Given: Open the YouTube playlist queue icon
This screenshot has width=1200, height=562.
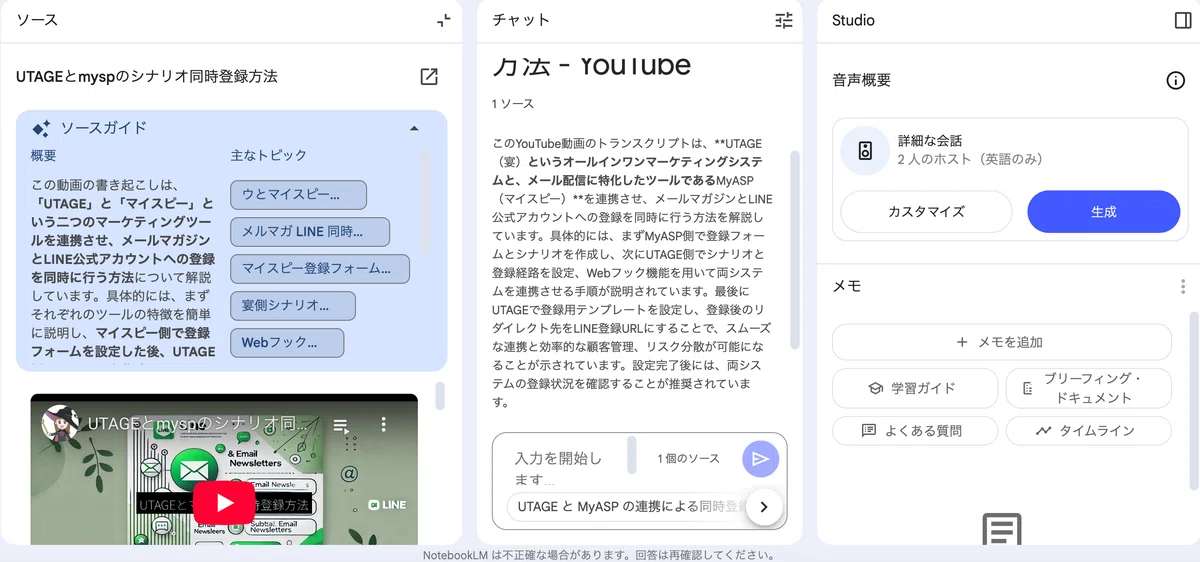Looking at the screenshot, I should click(340, 425).
